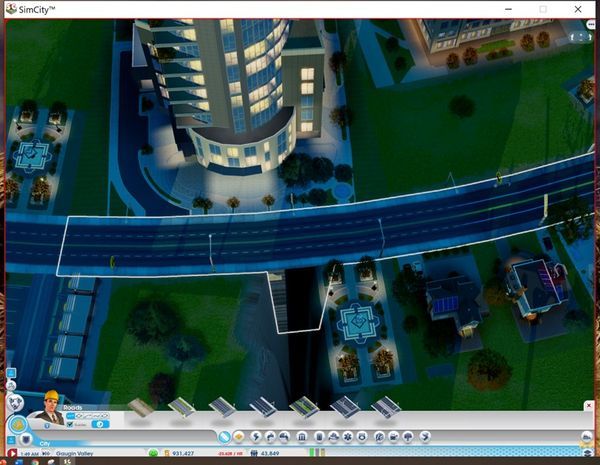
Task: Open the chat bubble icon
Action: (591, 25)
